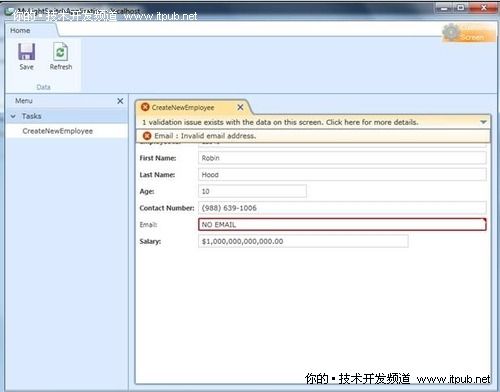
Task: Collapse validation details dropdown arrow
Action: [x=483, y=122]
